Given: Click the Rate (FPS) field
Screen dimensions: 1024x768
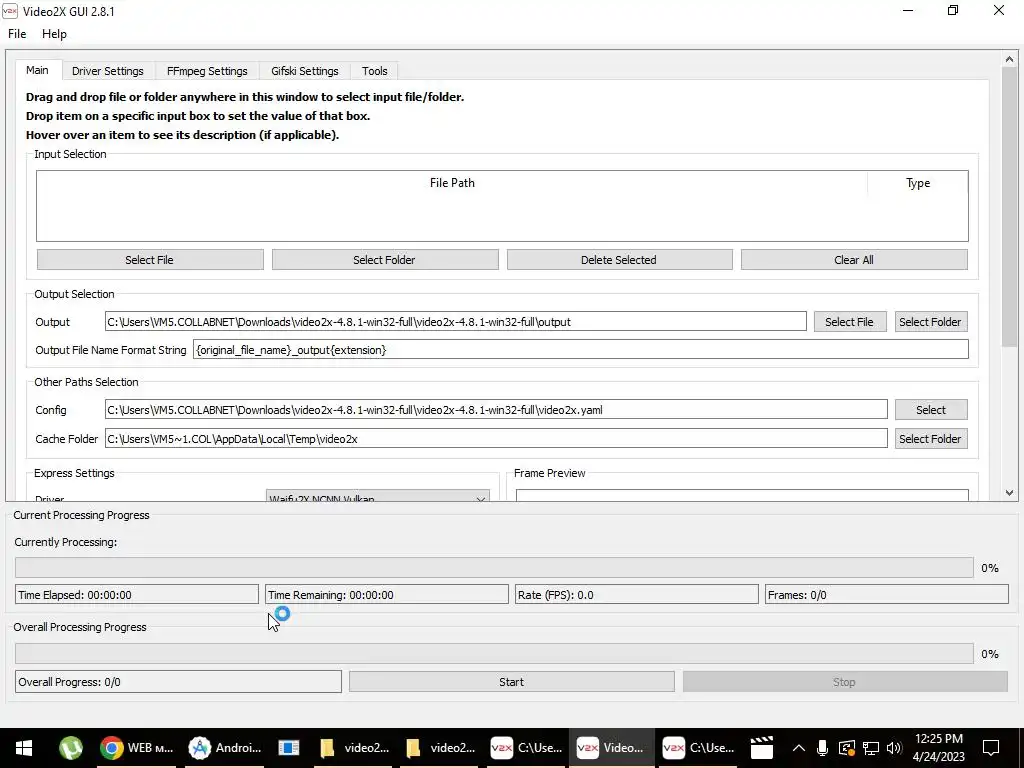Looking at the screenshot, I should 637,594.
